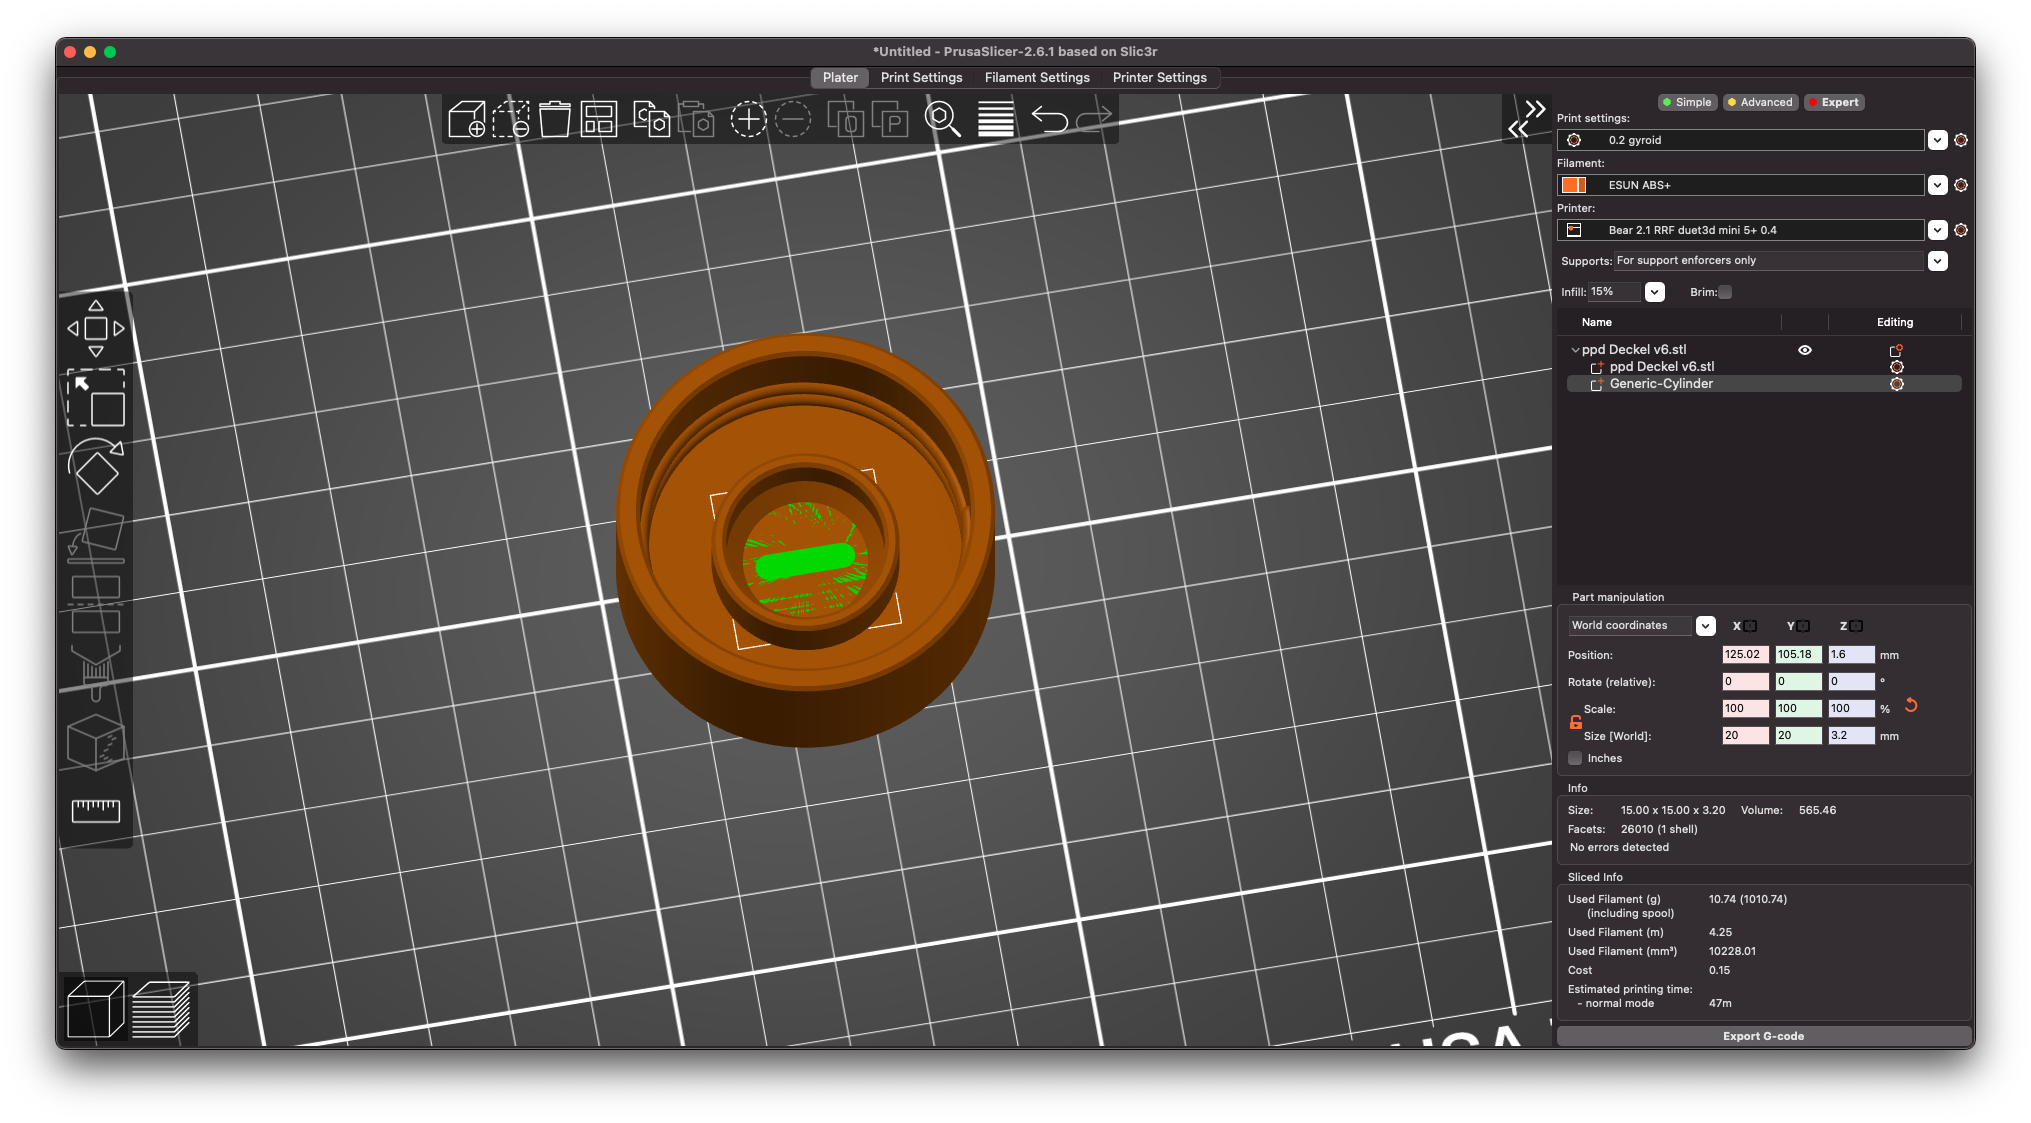Click the Delete all trash icon
The image size is (2031, 1123).
point(554,120)
